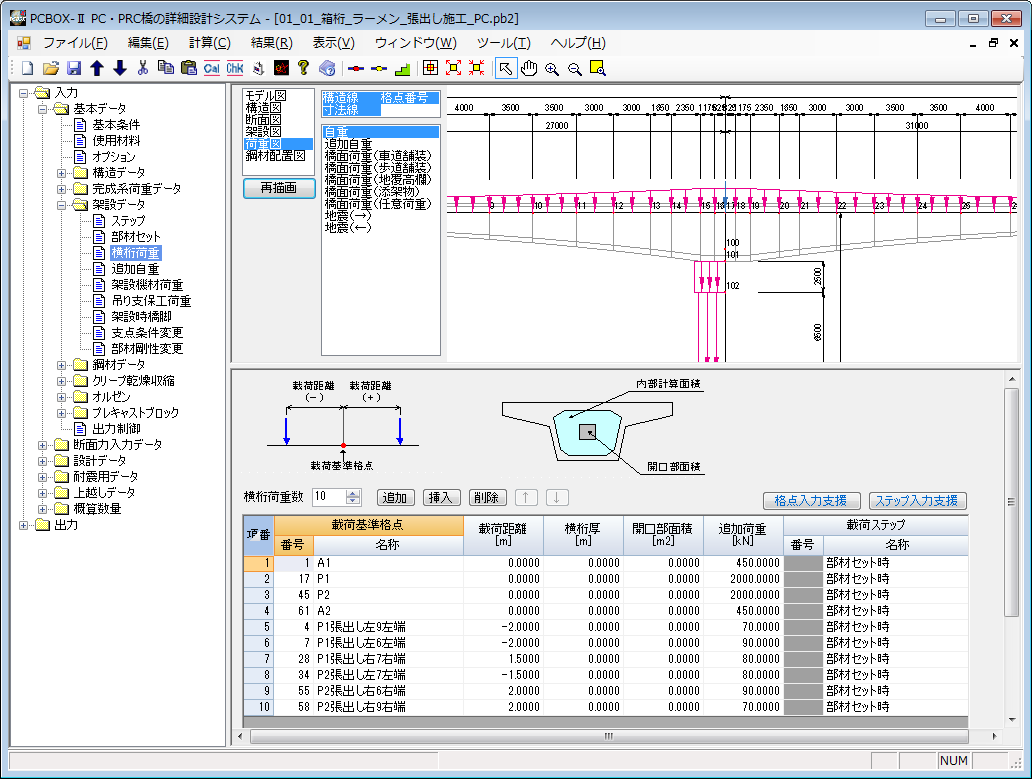Expand the 鋼材データ tree folder

[x=62, y=365]
